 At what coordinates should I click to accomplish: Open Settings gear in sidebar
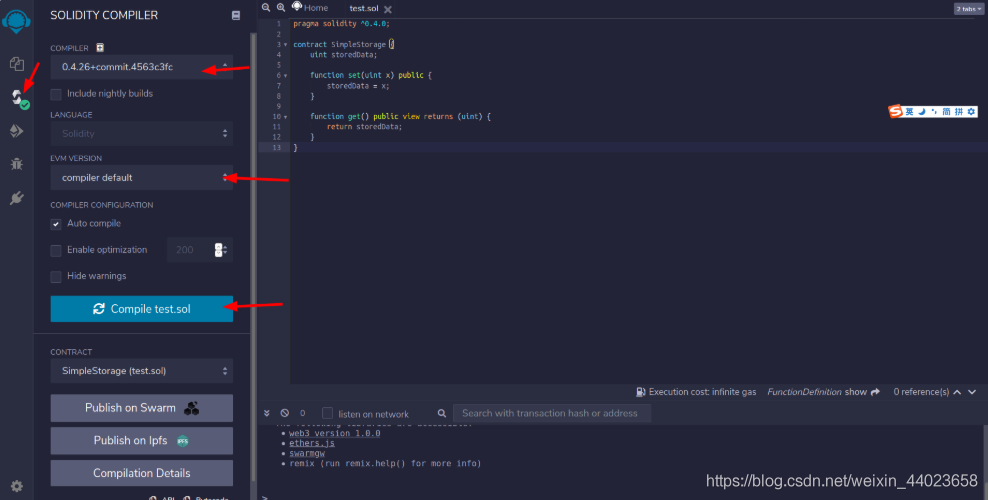click(17, 486)
